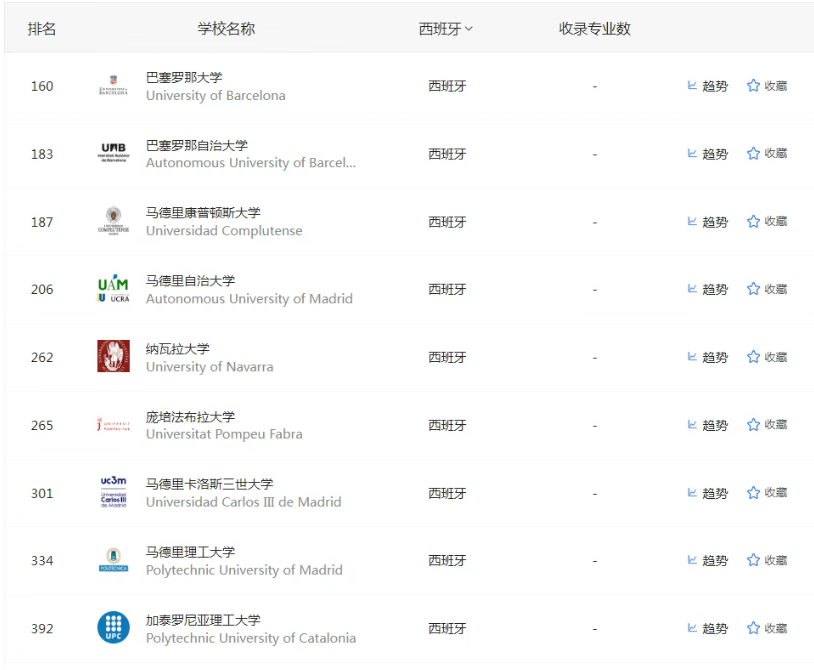The height and width of the screenshot is (670, 814).
Task: Click rank number 187
Action: click(42, 222)
